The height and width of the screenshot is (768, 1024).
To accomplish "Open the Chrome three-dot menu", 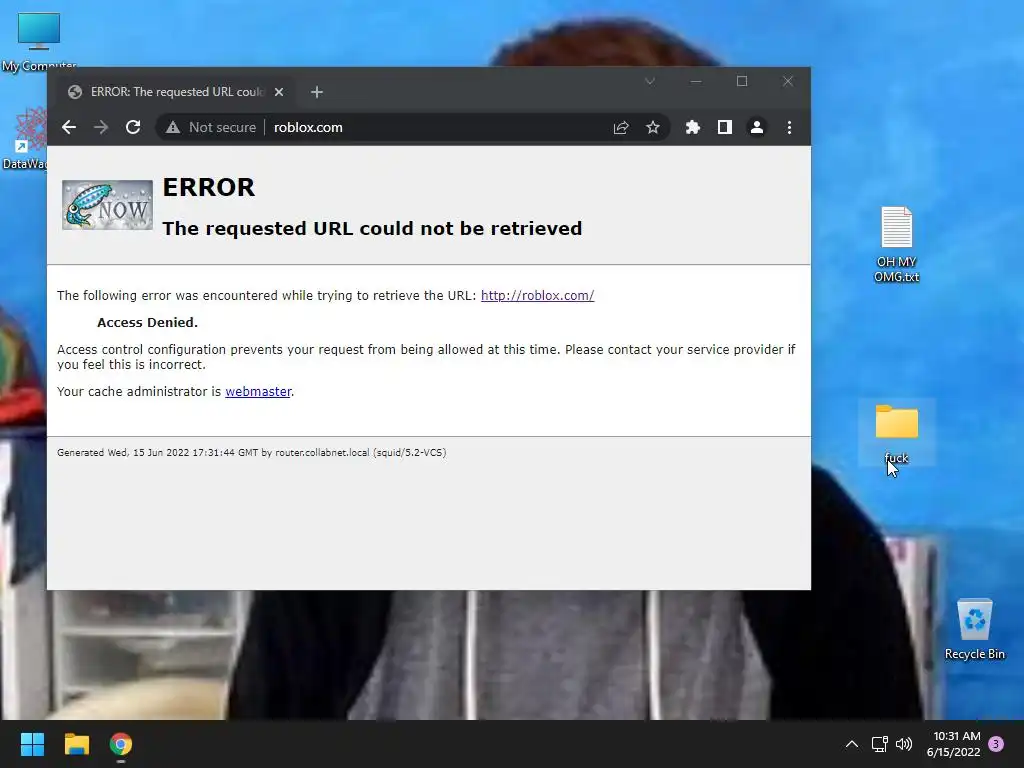I will tap(790, 127).
